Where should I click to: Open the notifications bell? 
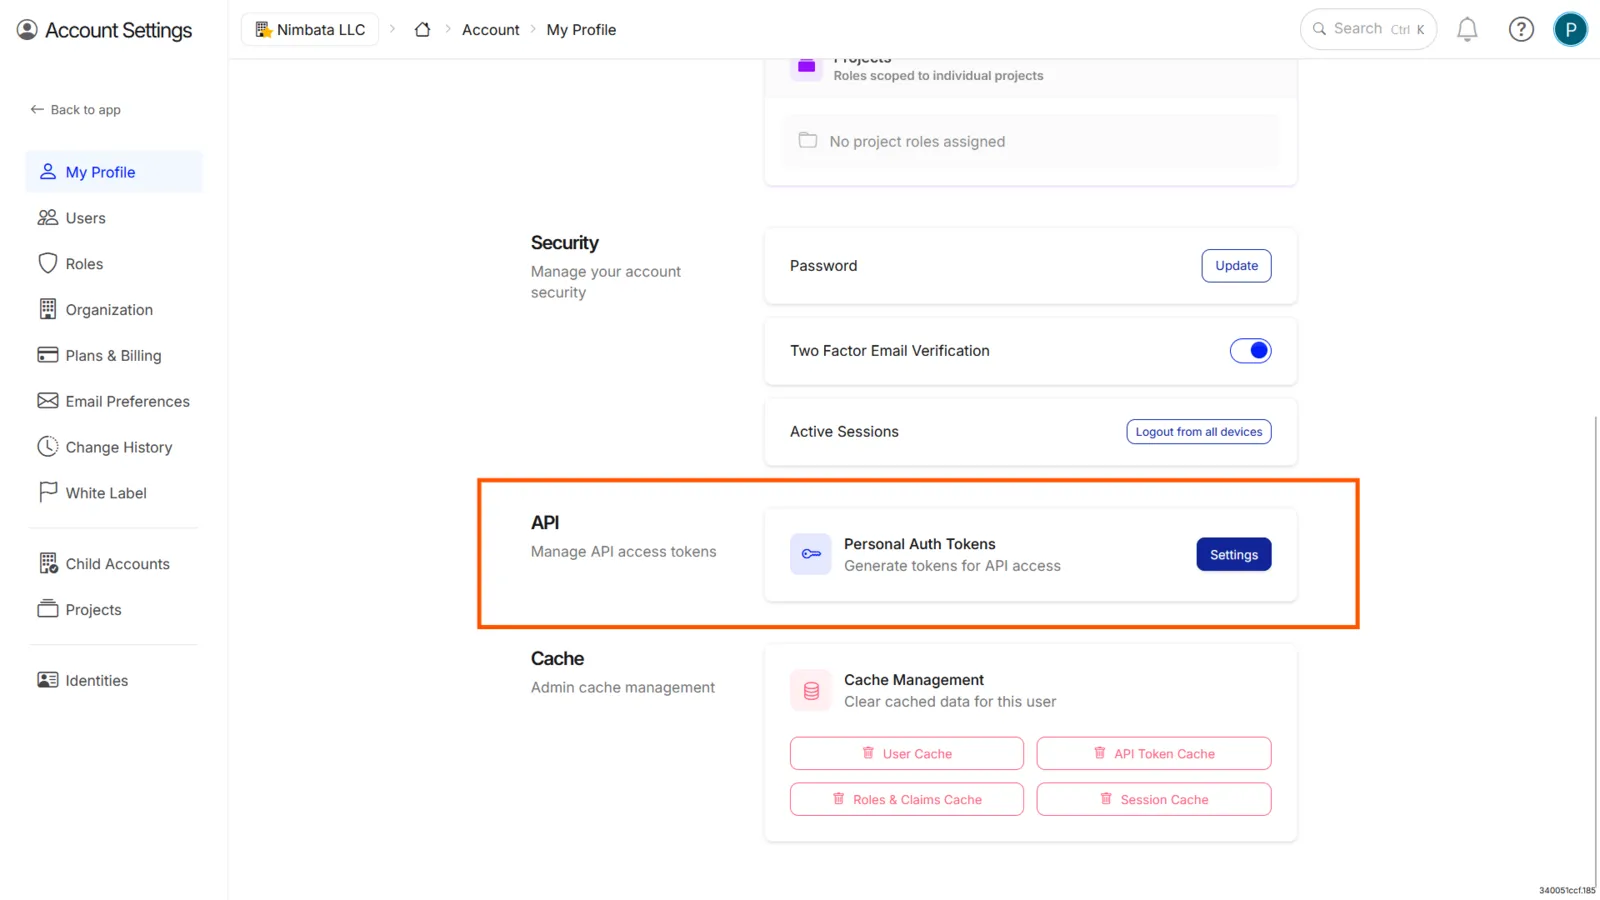(x=1467, y=30)
